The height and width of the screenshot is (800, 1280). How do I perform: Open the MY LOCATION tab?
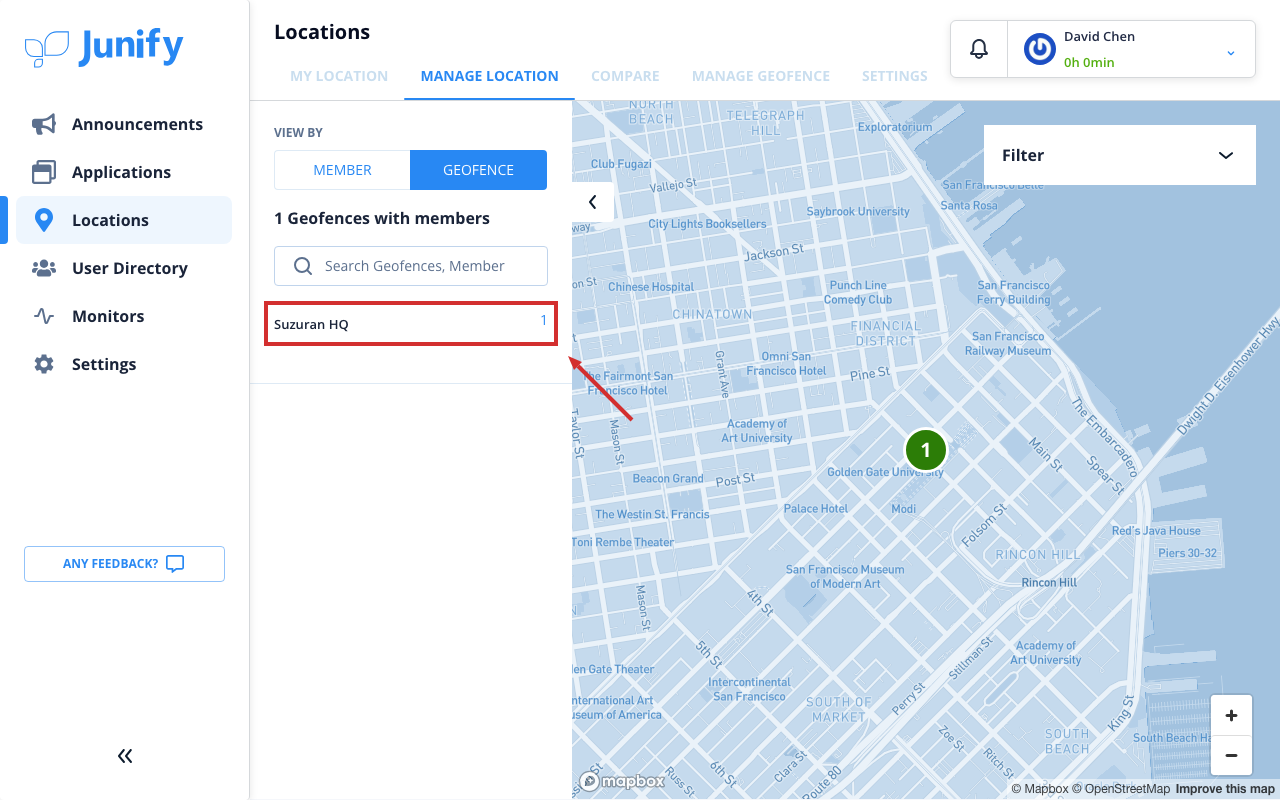[x=339, y=76]
